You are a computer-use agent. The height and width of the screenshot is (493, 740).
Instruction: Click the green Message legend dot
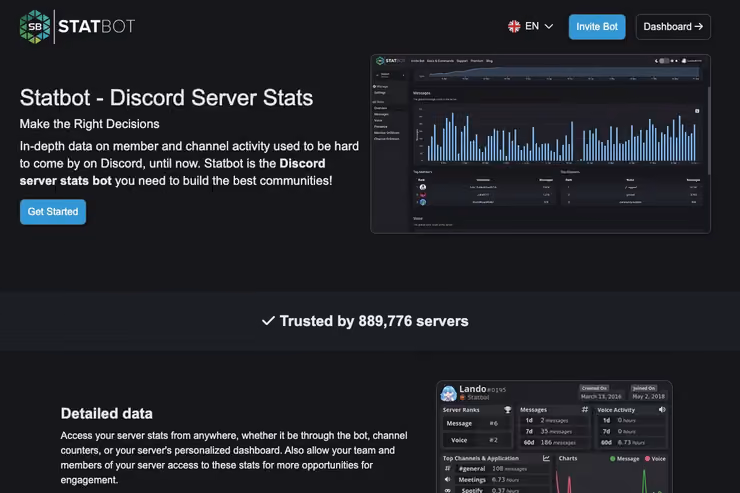coord(613,459)
